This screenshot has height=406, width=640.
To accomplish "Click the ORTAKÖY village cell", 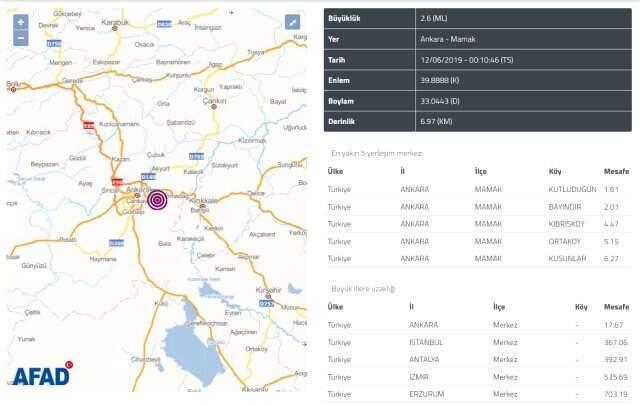I will click(x=564, y=242).
